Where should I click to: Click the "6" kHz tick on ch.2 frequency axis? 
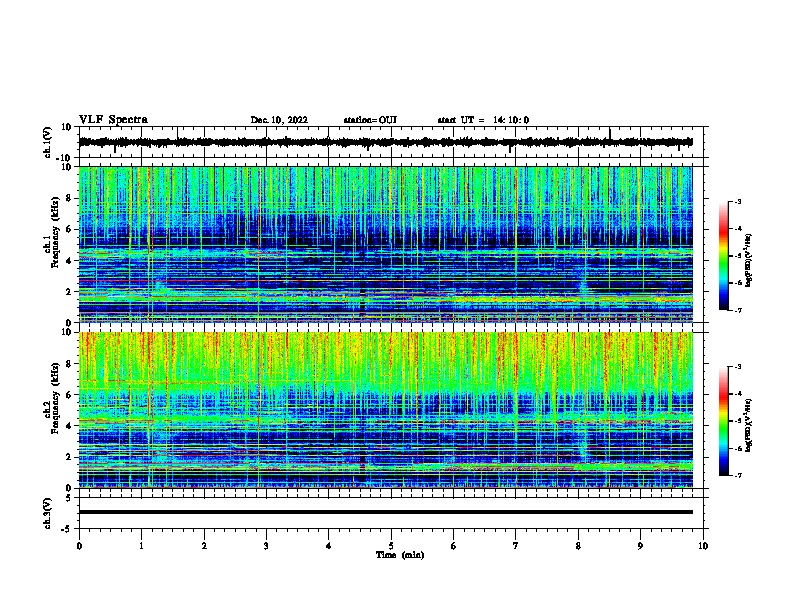point(70,395)
